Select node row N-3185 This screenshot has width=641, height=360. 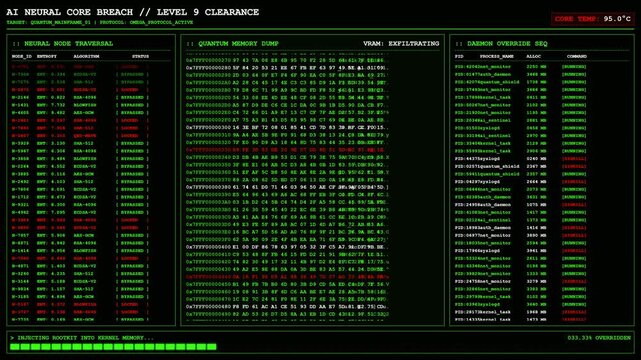[80, 297]
